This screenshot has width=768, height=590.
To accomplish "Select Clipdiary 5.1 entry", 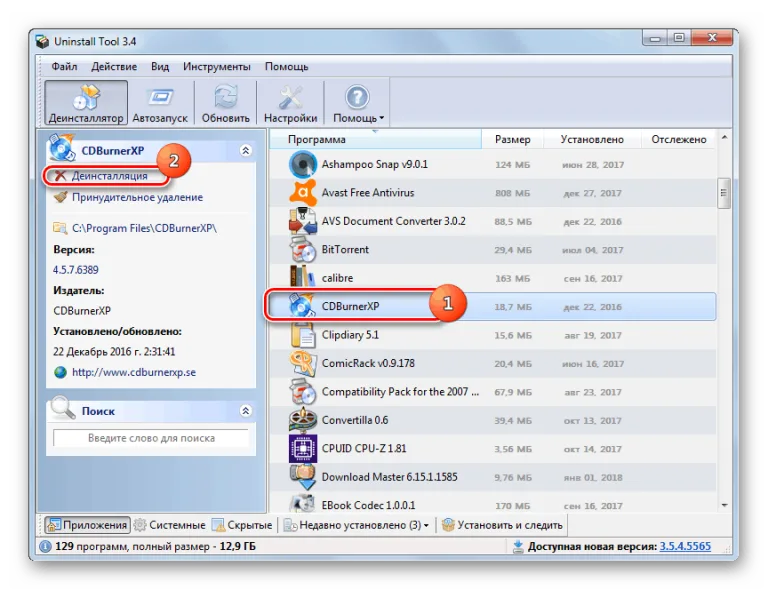I will 492,335.
